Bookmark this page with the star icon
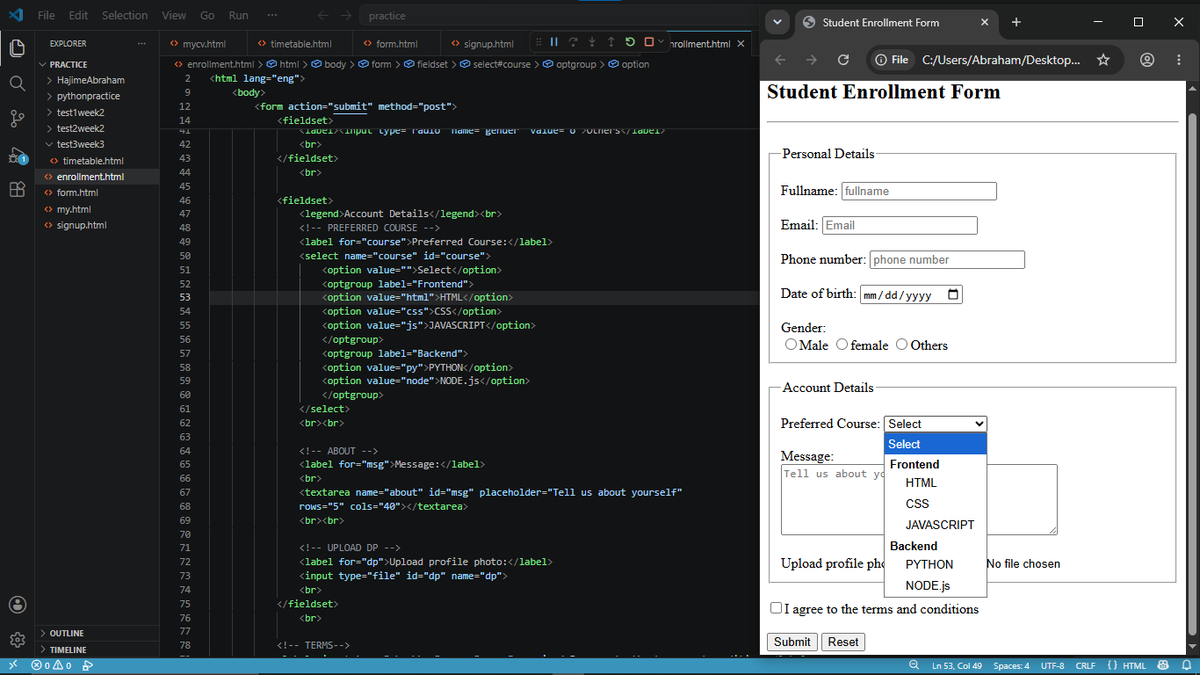The height and width of the screenshot is (675, 1200). [1103, 60]
